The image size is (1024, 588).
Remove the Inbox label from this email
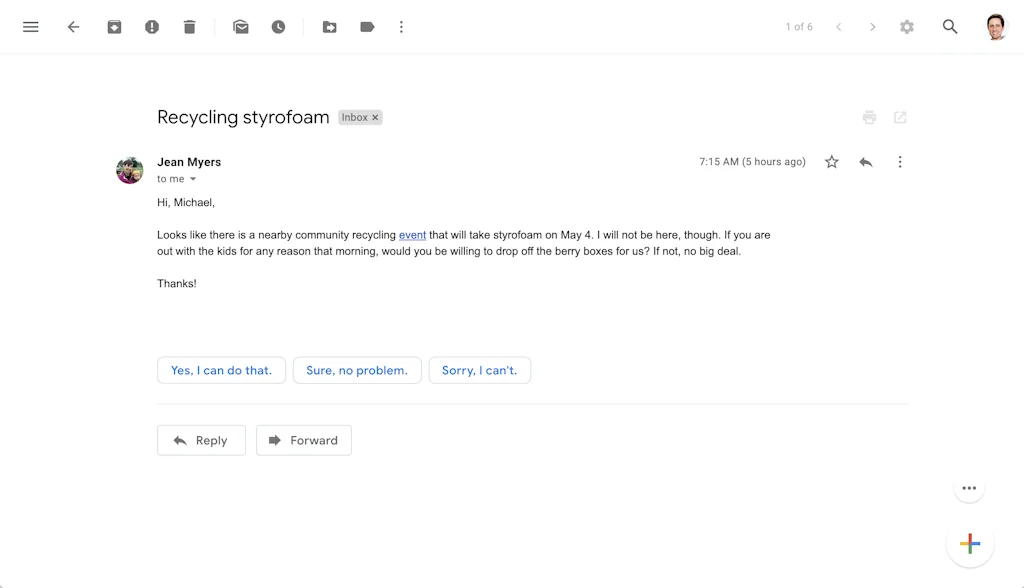click(375, 117)
